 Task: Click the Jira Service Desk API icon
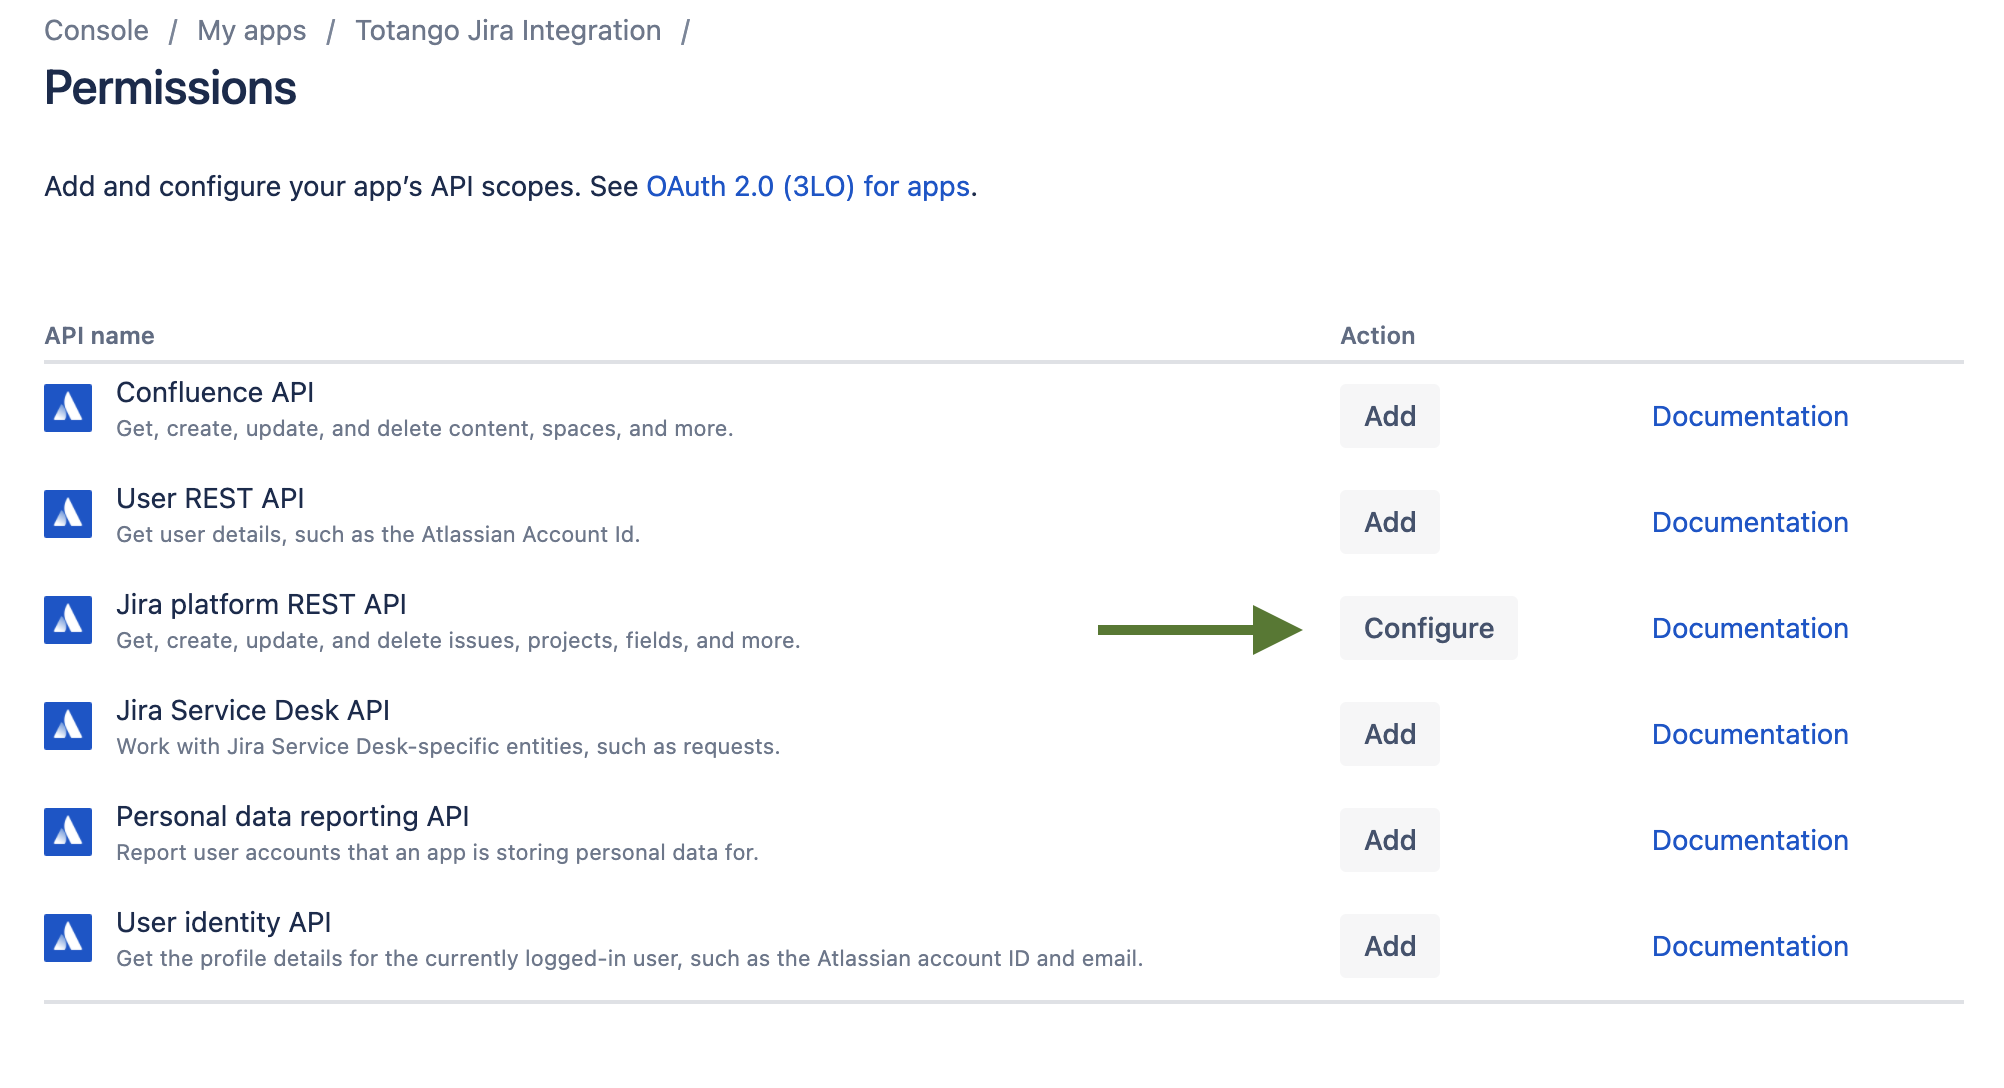68,726
